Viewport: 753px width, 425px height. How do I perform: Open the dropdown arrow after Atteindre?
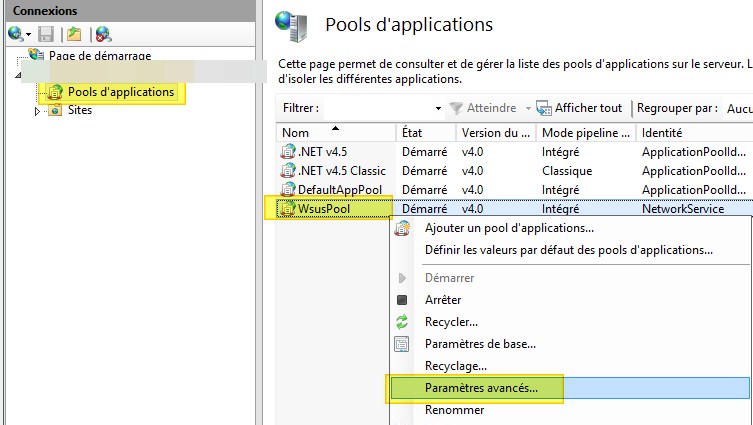click(x=528, y=109)
